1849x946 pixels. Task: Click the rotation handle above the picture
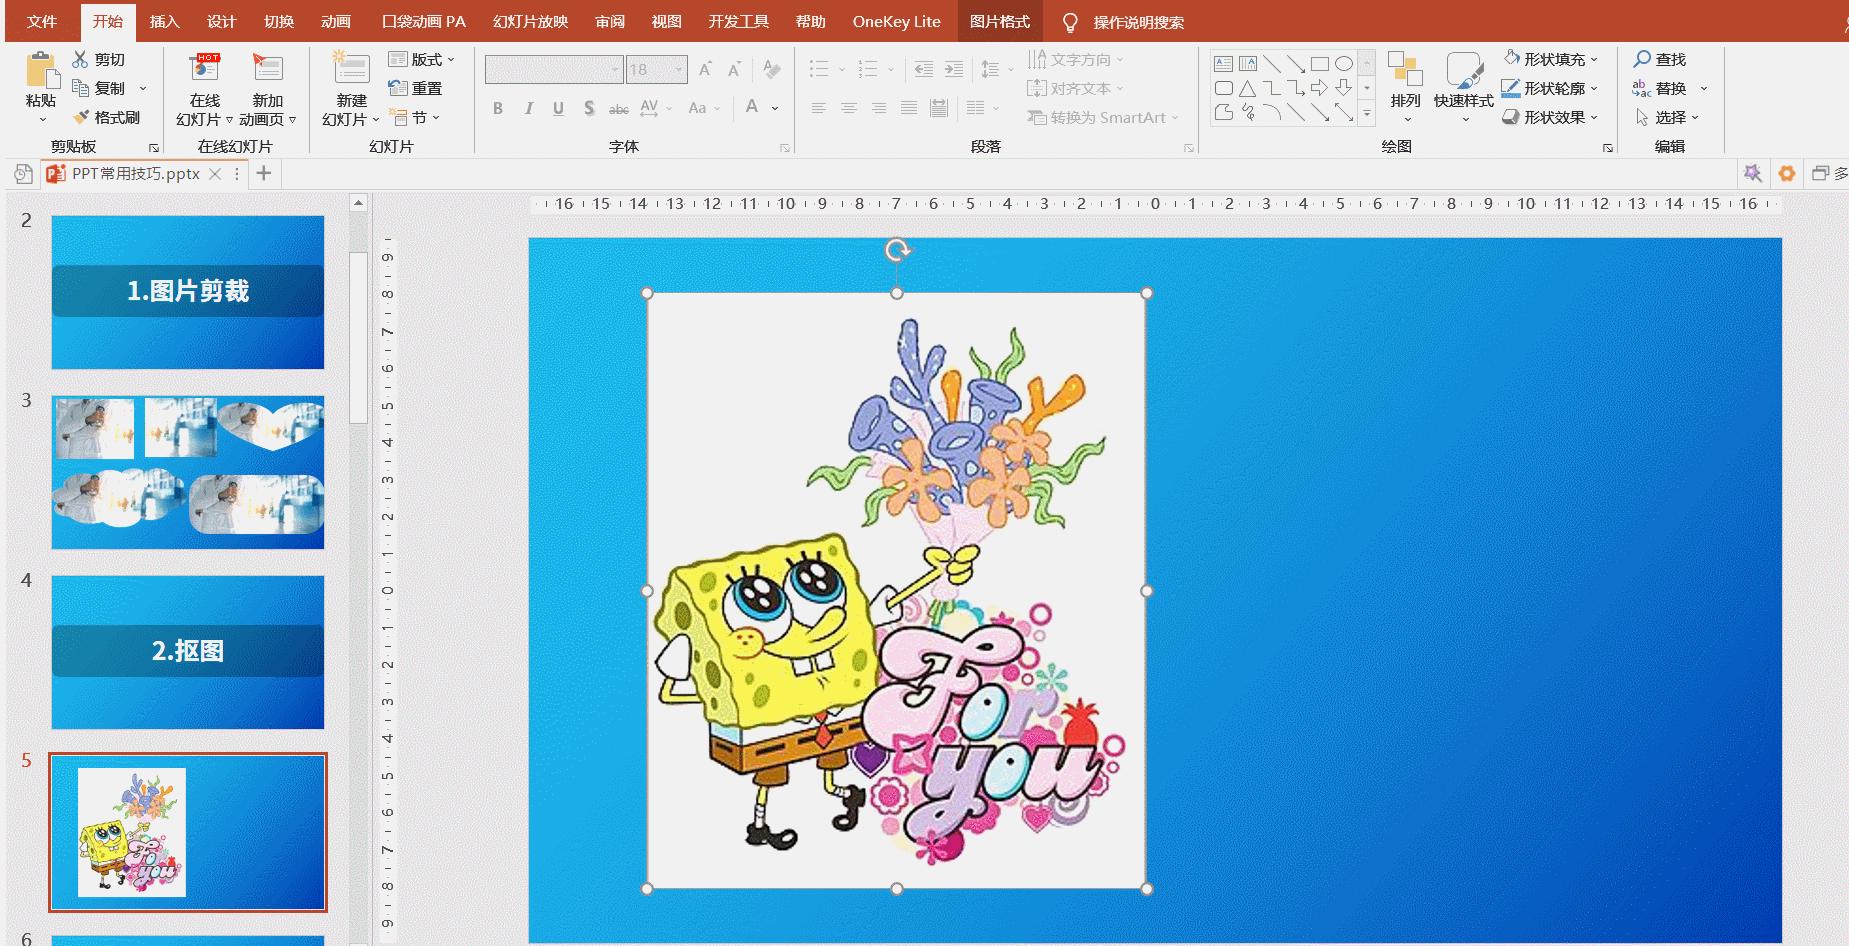(x=897, y=250)
